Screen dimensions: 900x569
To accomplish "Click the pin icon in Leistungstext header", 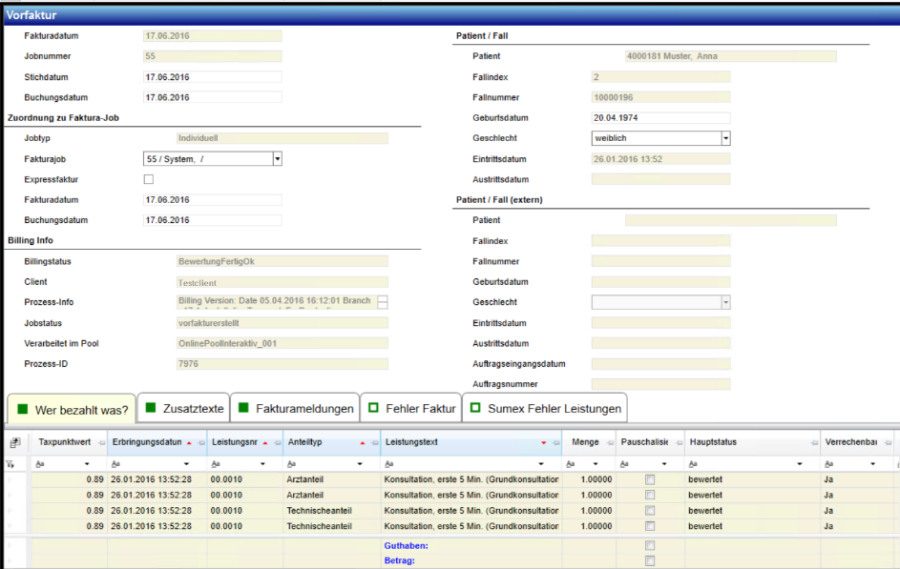I will [555, 442].
